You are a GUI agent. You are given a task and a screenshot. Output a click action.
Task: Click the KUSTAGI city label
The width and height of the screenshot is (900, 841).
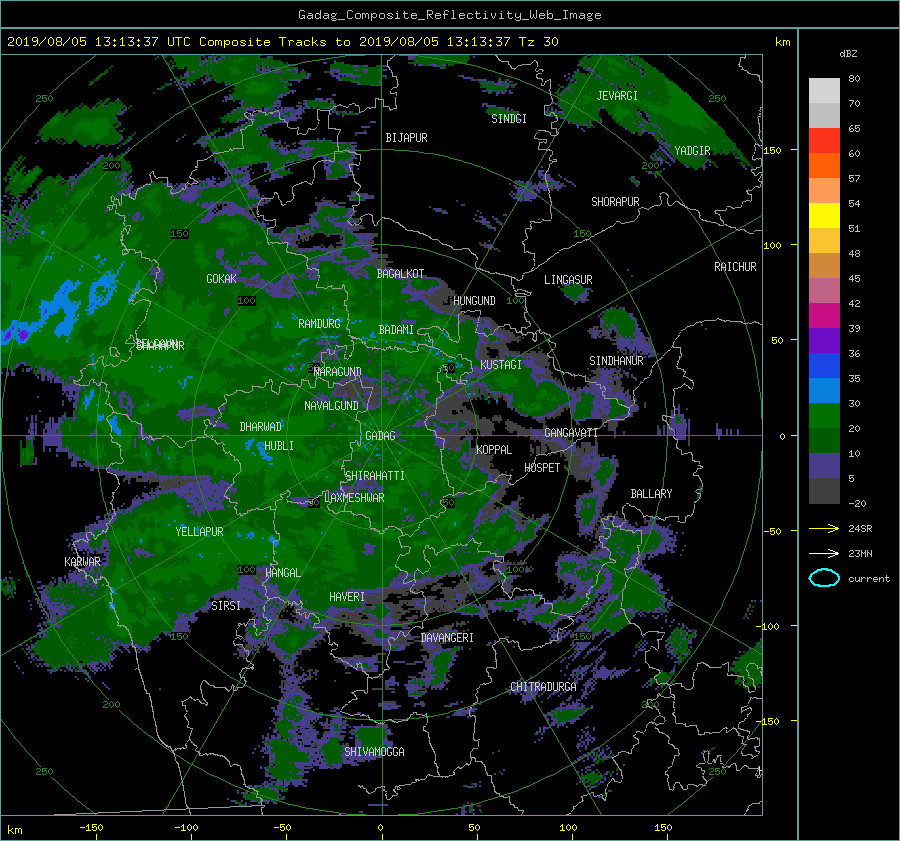coord(501,365)
